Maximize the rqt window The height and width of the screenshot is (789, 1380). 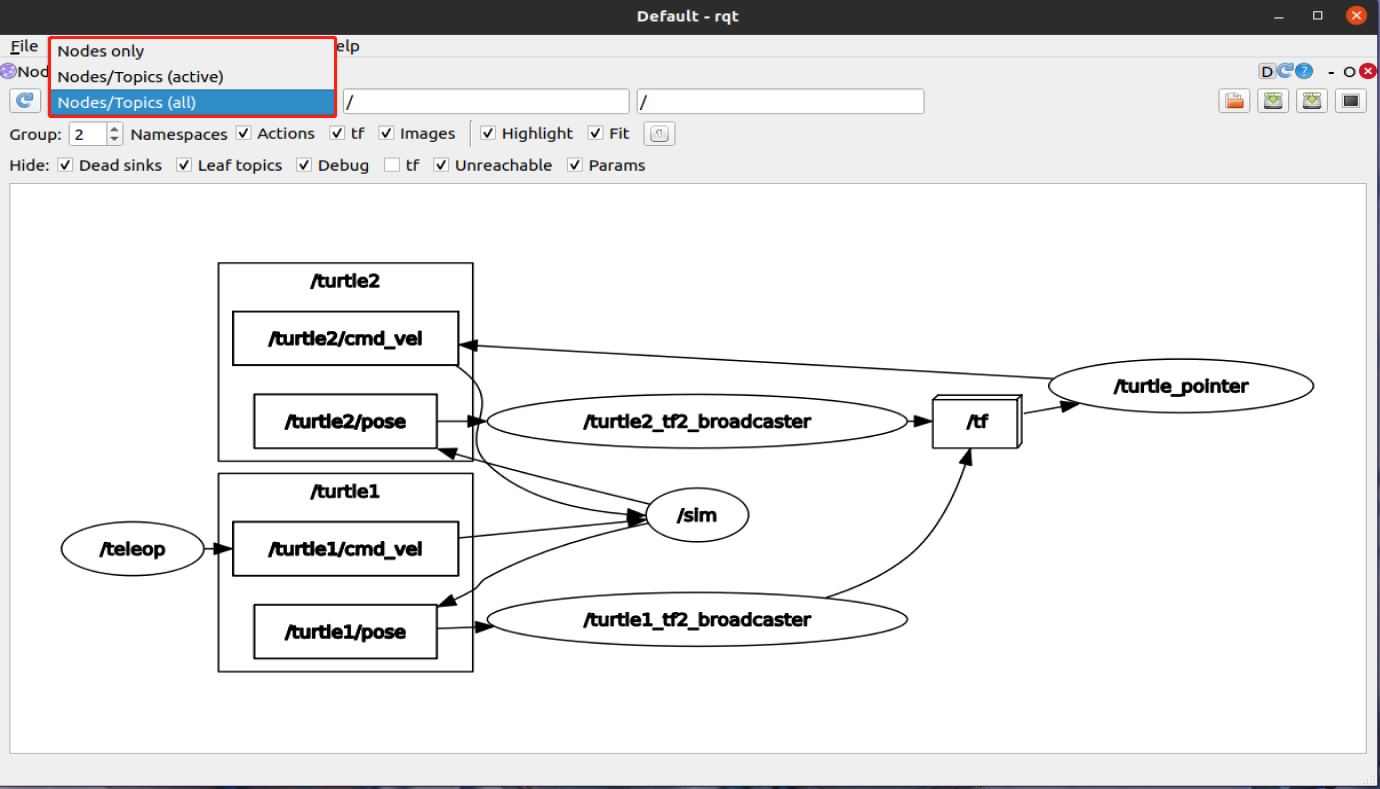1318,16
